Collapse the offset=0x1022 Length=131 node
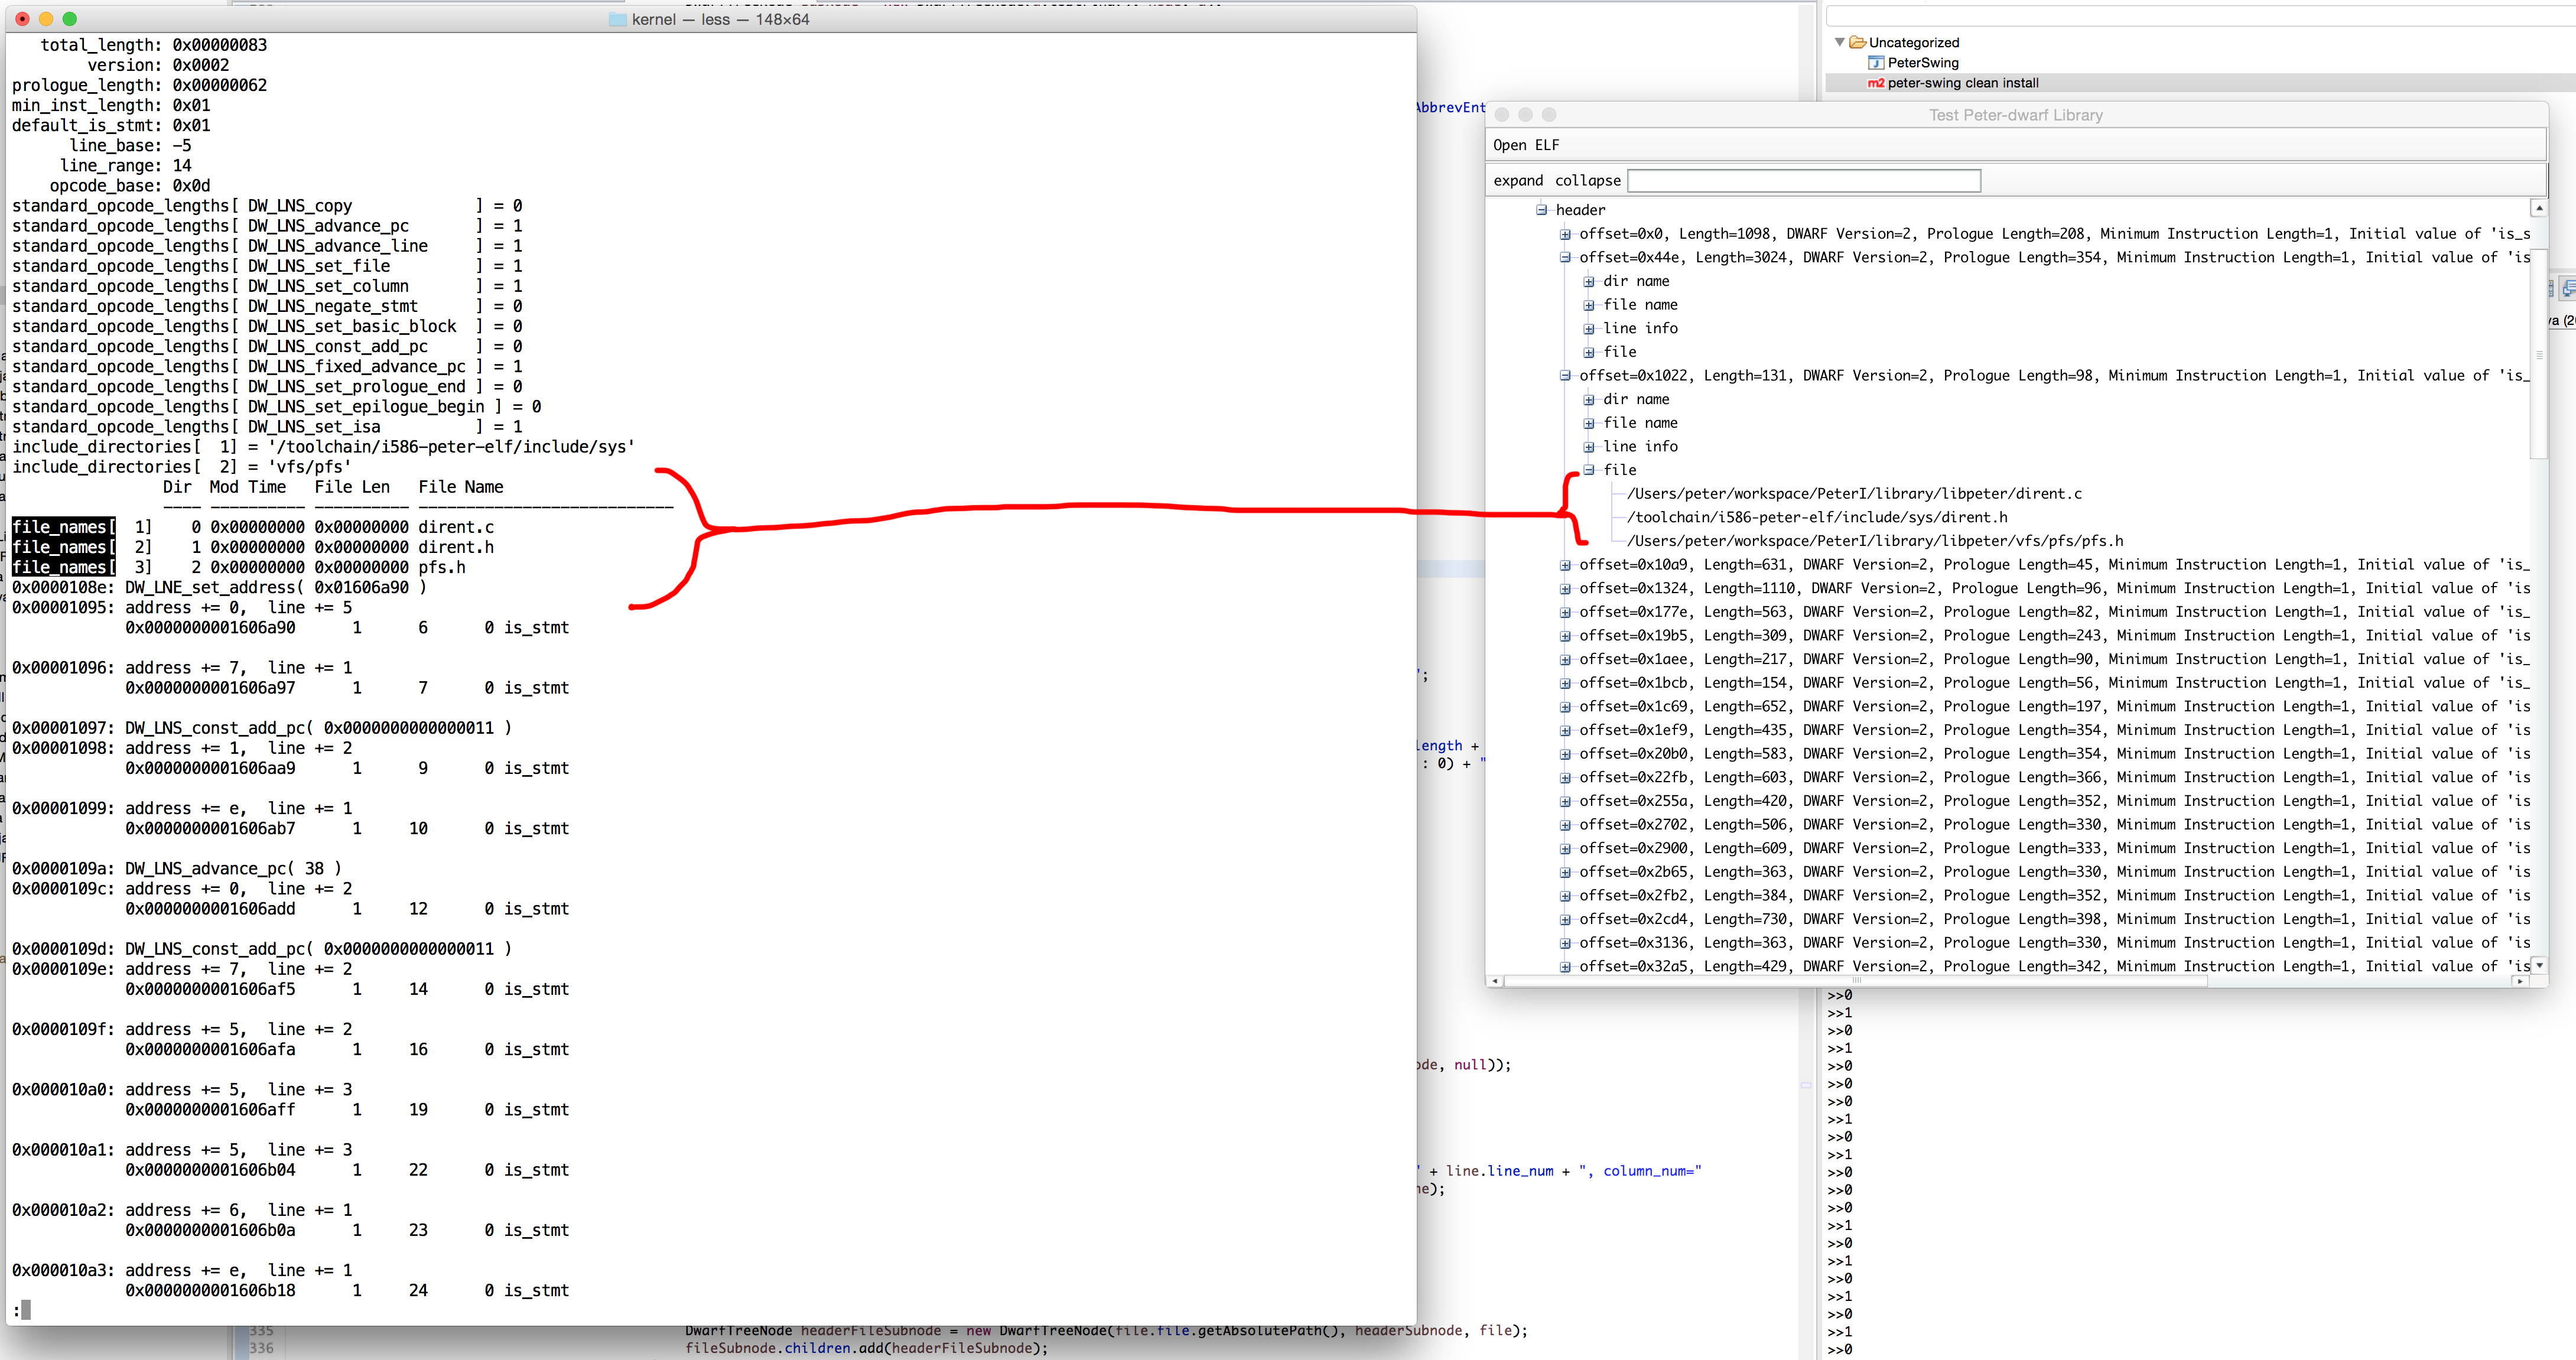The height and width of the screenshot is (1360, 2576). (x=1565, y=375)
